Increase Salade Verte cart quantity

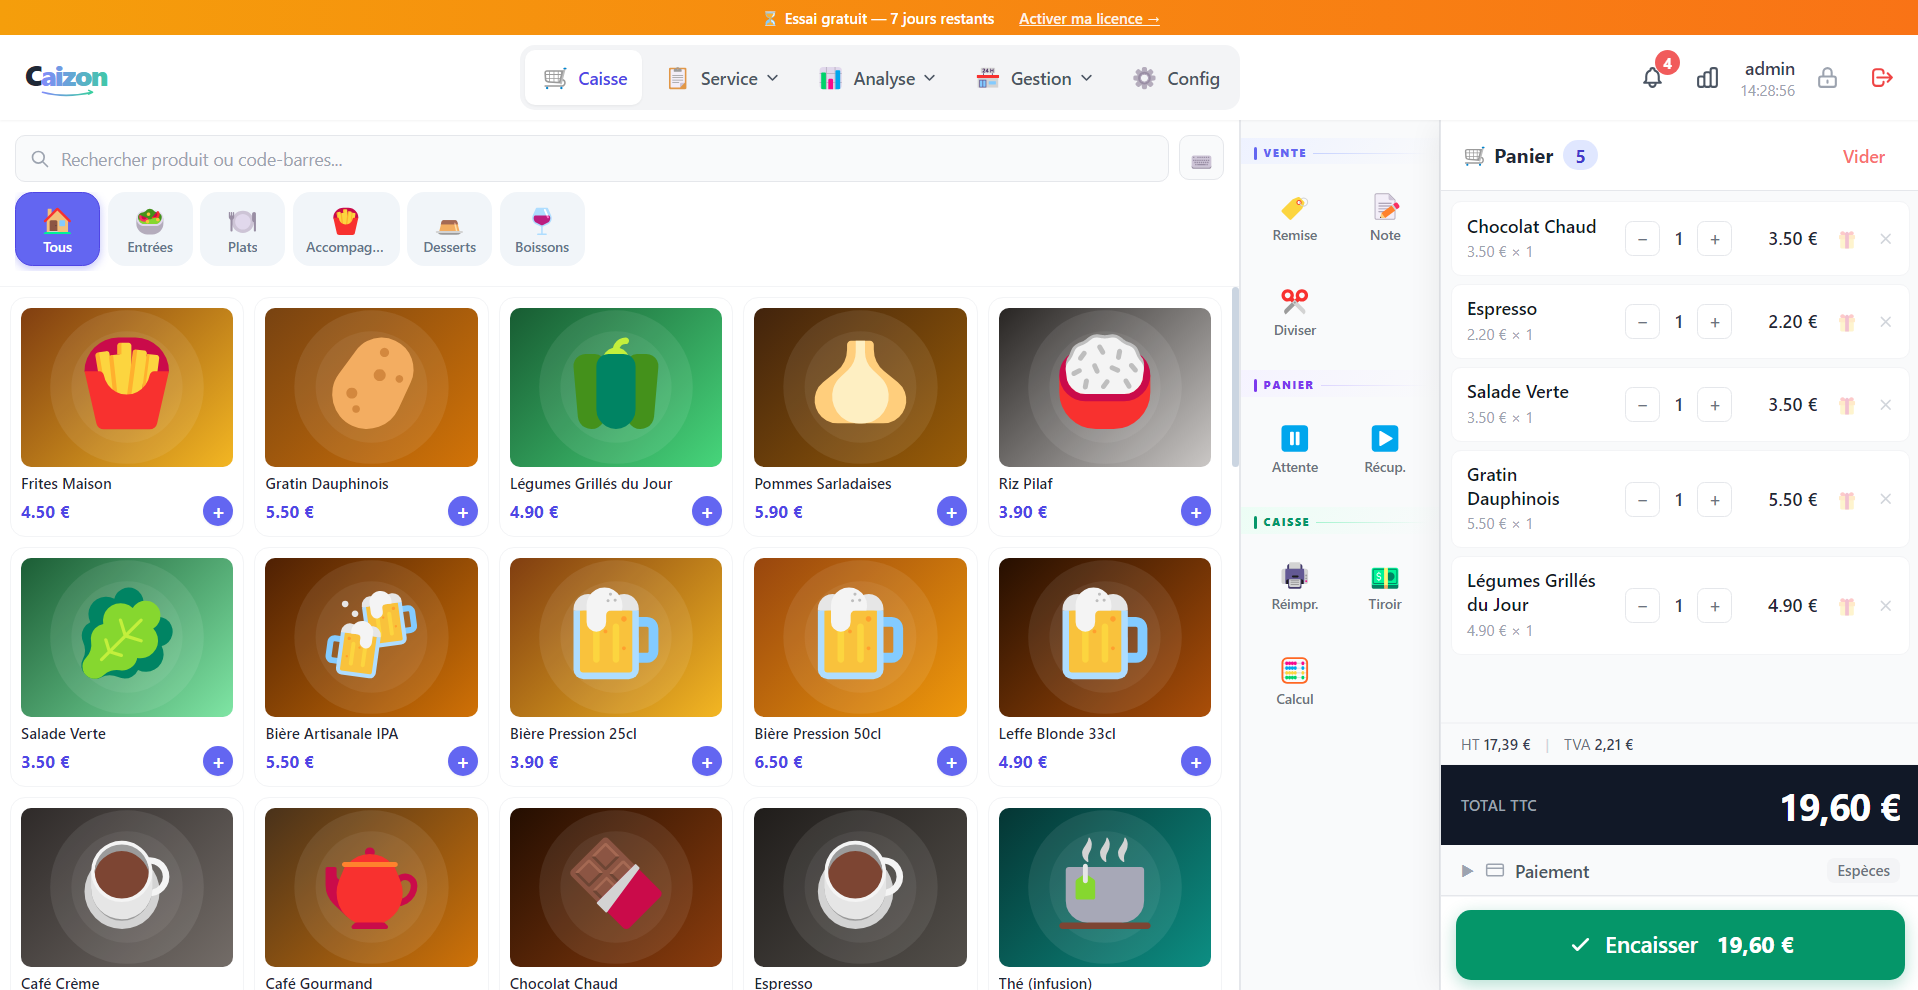1714,405
